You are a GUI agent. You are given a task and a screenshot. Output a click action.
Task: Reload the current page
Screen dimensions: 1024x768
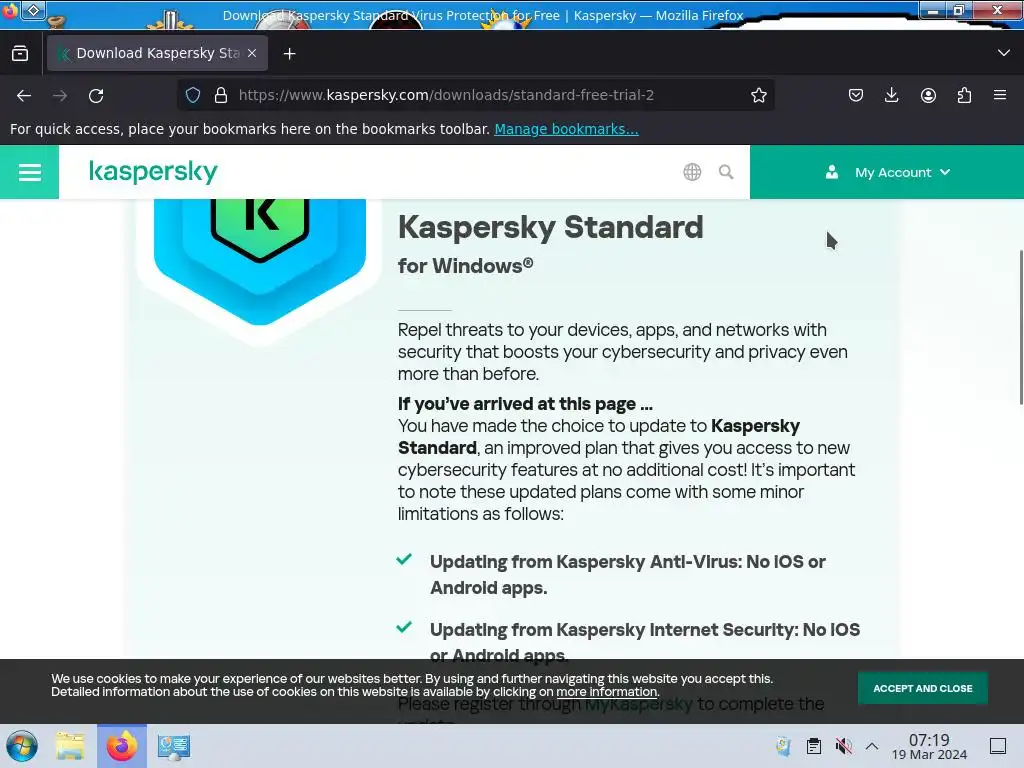coord(96,95)
